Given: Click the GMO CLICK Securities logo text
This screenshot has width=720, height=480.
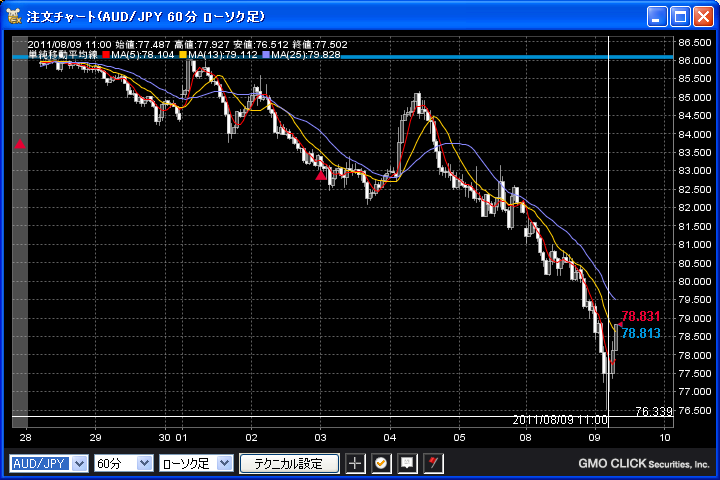Looking at the screenshot, I should [x=643, y=464].
